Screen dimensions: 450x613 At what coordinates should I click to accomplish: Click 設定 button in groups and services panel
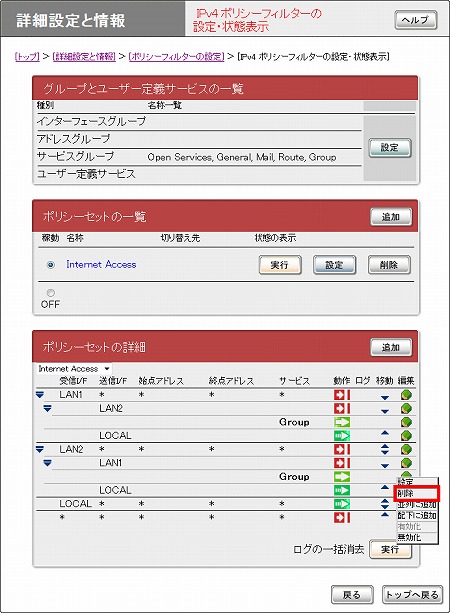tap(390, 148)
